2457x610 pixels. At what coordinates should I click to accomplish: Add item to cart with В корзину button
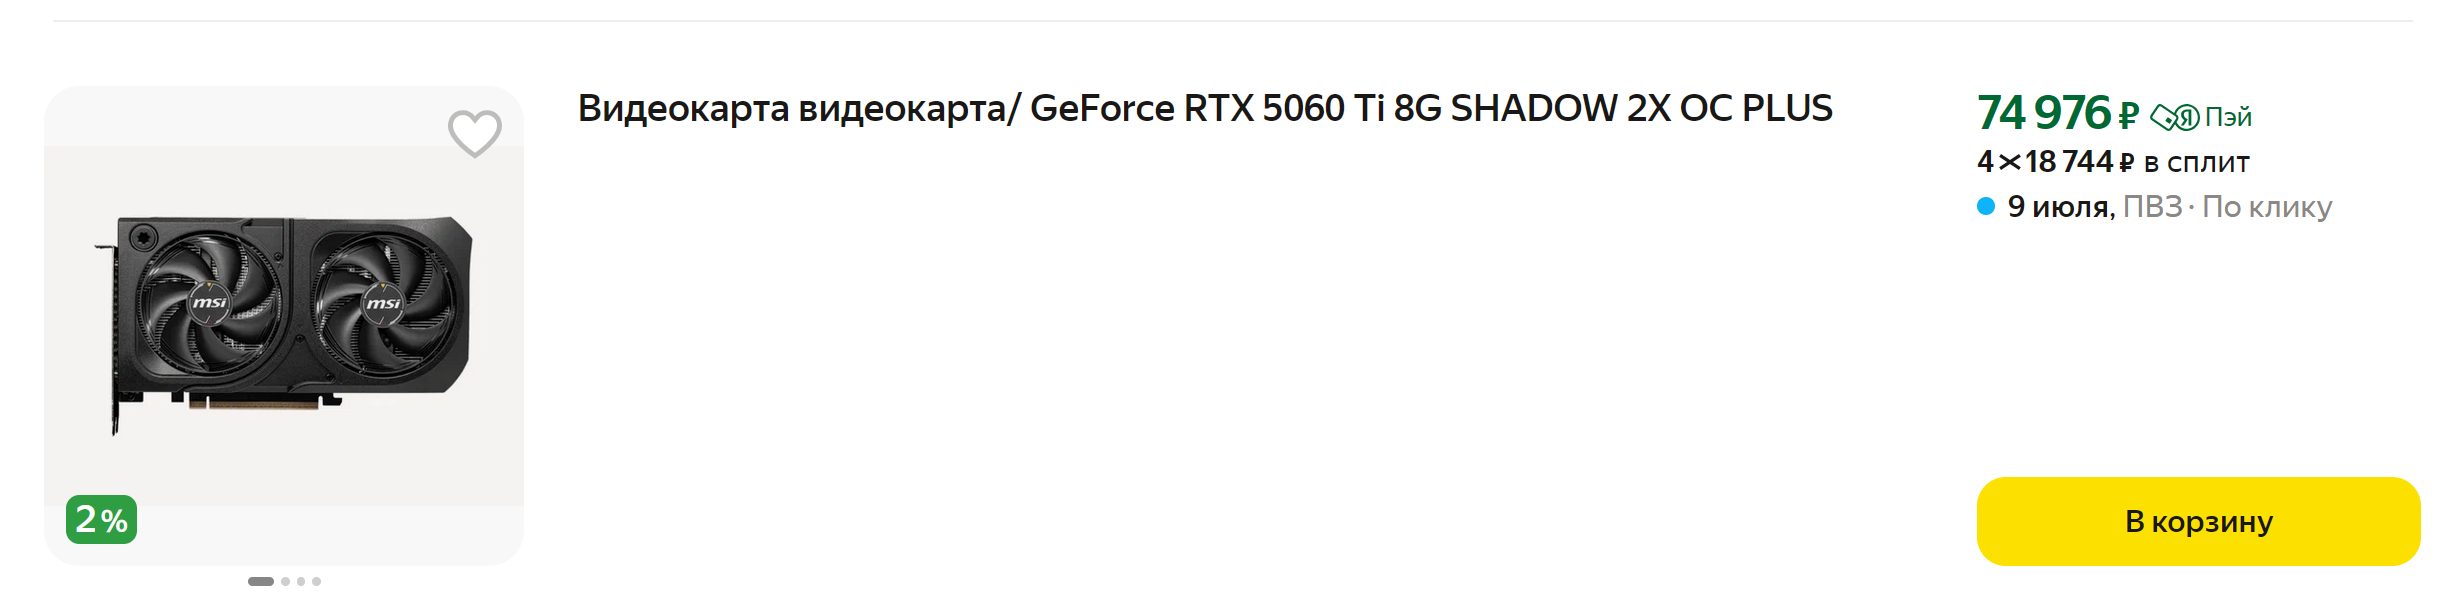[x=2198, y=521]
